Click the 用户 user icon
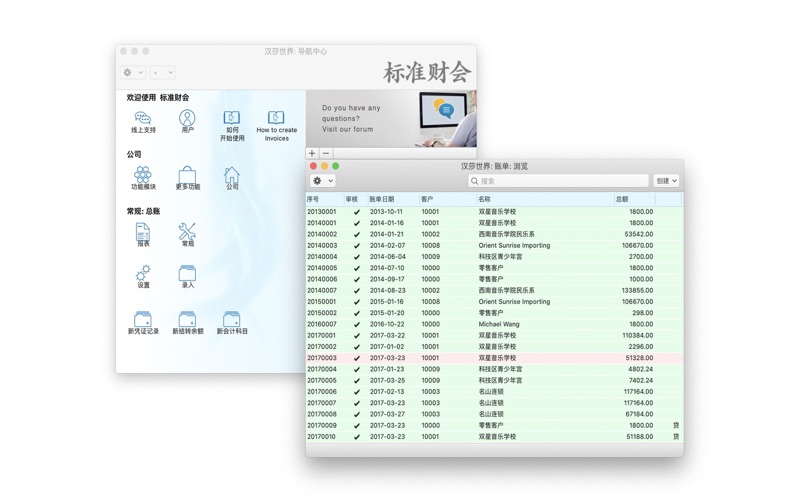 click(187, 119)
